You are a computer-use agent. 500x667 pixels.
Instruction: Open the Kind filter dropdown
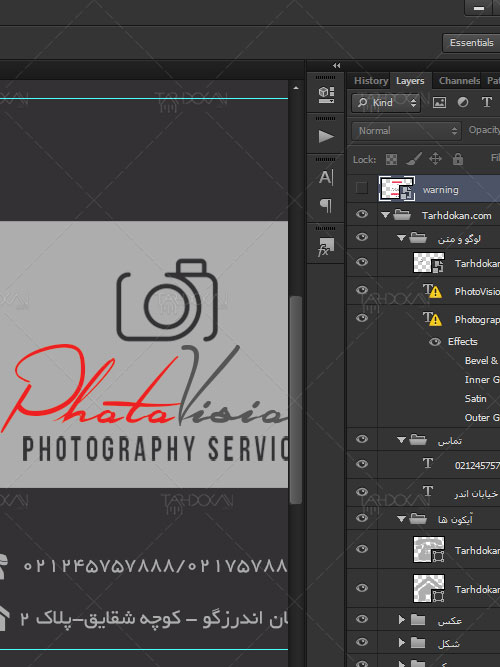click(x=386, y=103)
